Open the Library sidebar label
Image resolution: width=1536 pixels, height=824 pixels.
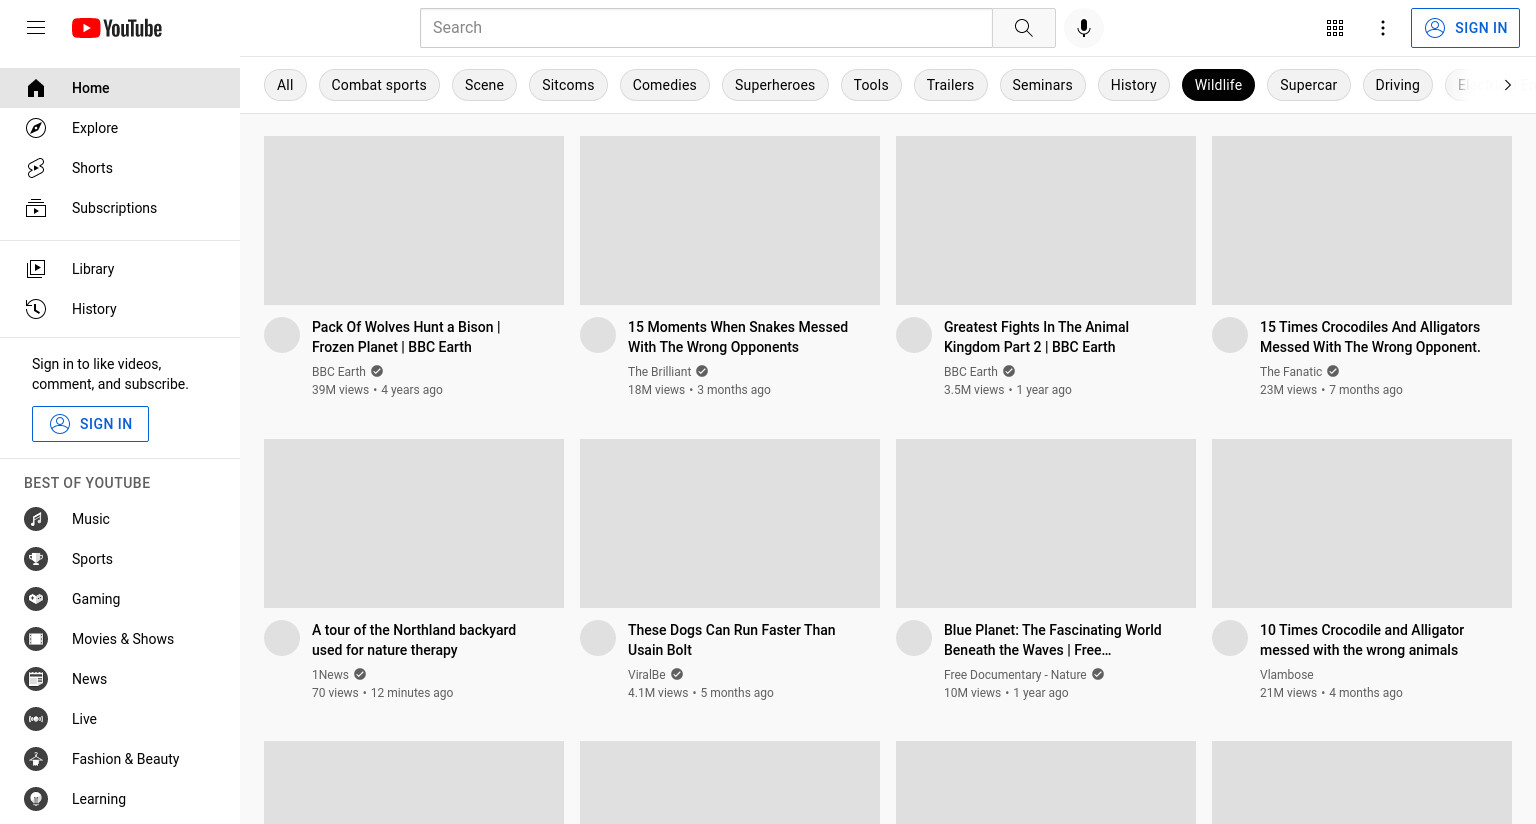coord(93,269)
